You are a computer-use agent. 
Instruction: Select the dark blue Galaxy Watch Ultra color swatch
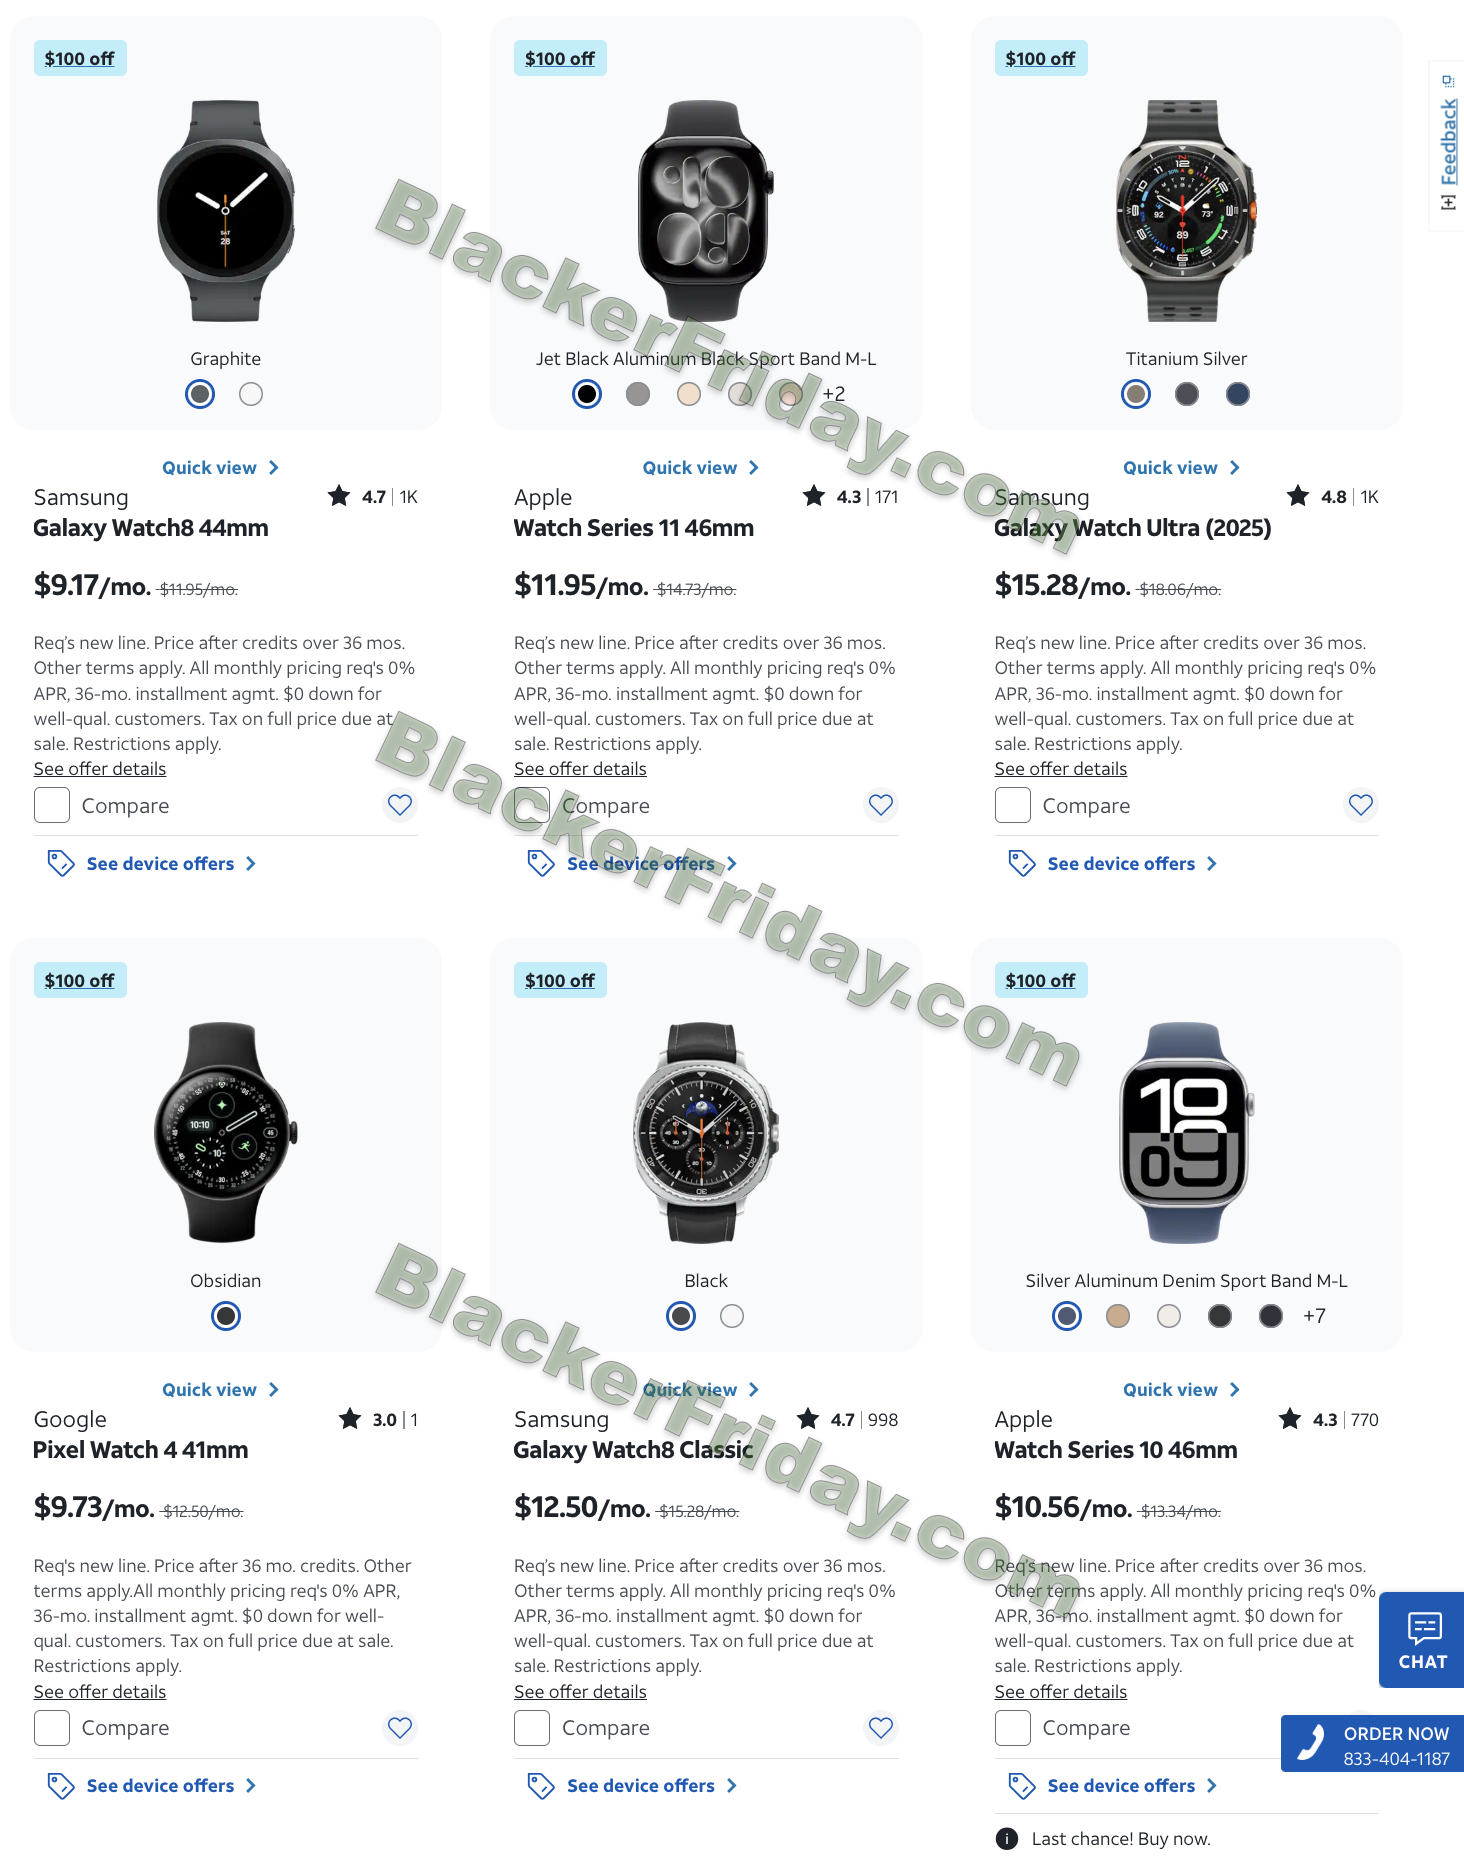coord(1238,394)
